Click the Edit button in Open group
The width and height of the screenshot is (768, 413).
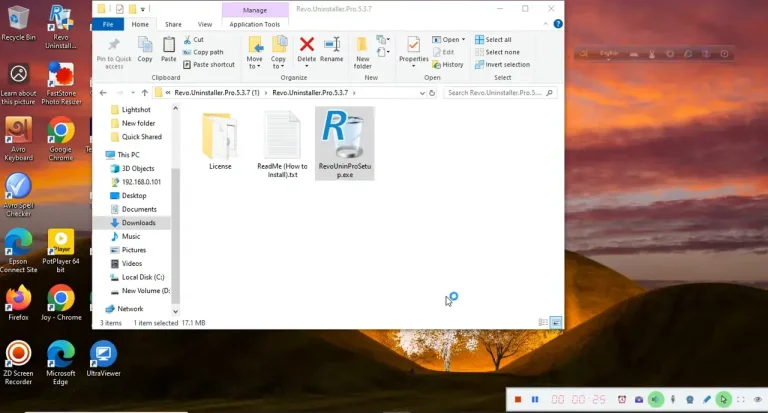coord(444,52)
